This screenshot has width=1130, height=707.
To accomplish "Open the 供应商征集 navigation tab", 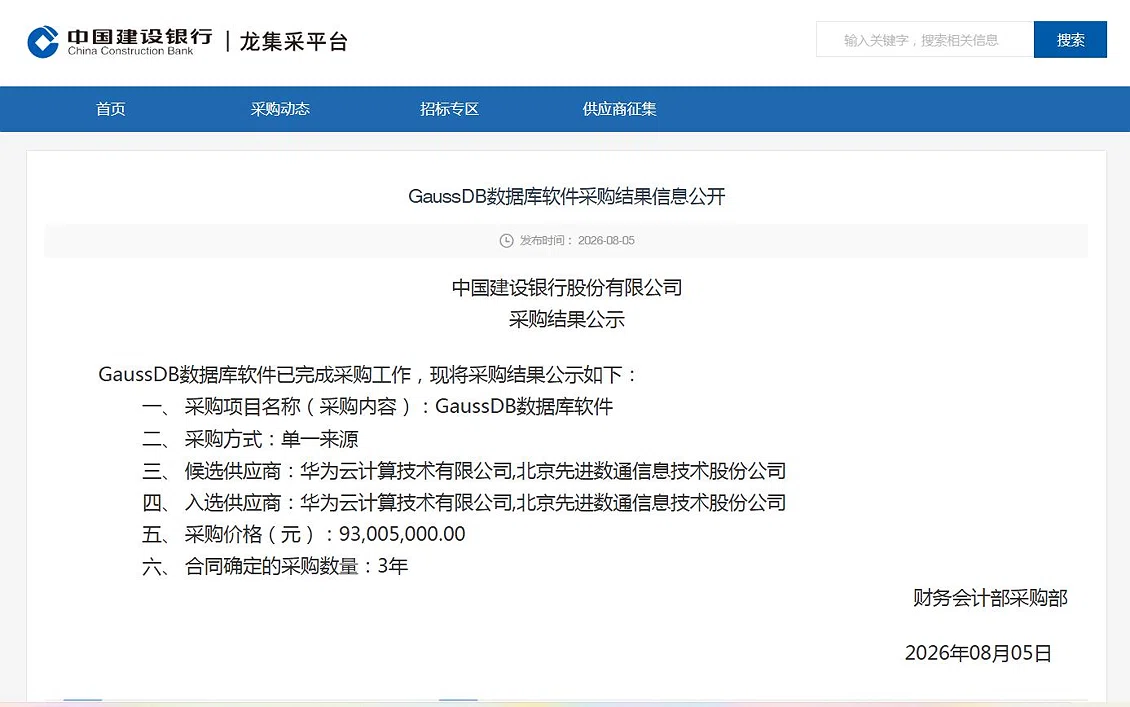I will coord(619,109).
